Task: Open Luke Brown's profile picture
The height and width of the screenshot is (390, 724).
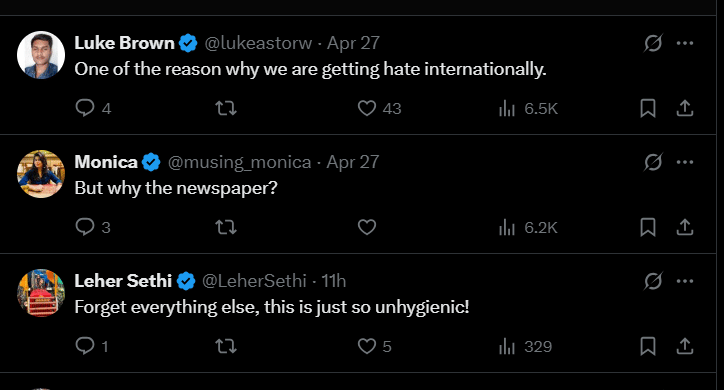Action: pyautogui.click(x=41, y=55)
